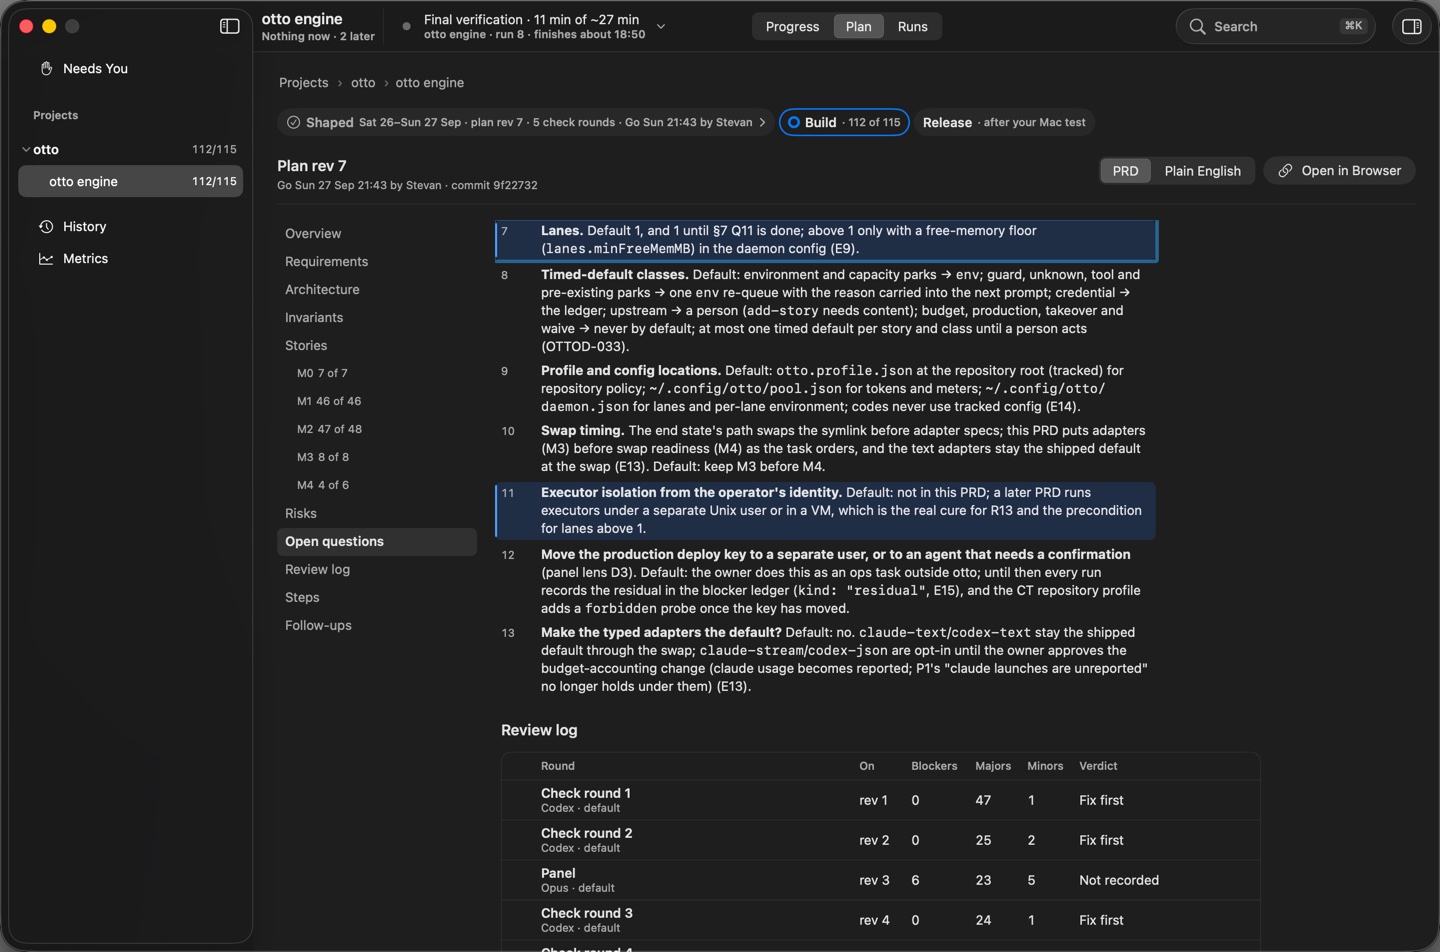Select the Plan tab
1440x952 pixels.
[858, 26]
